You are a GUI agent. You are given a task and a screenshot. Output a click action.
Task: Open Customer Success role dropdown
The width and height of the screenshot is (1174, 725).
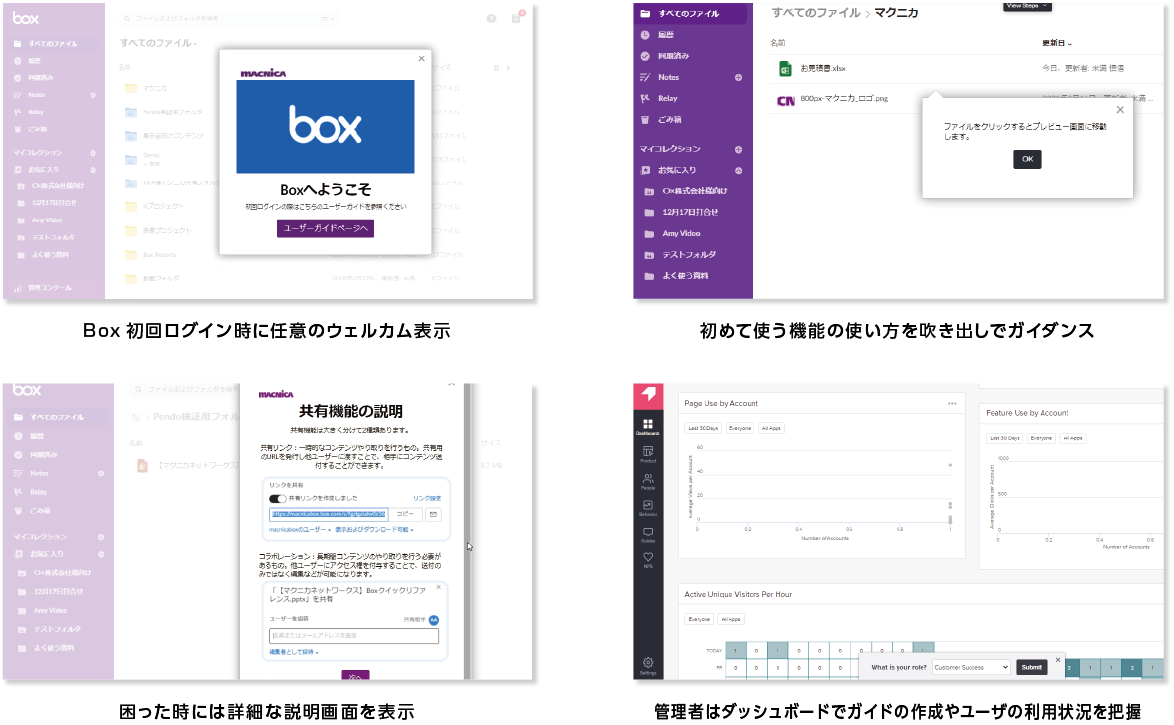point(971,667)
